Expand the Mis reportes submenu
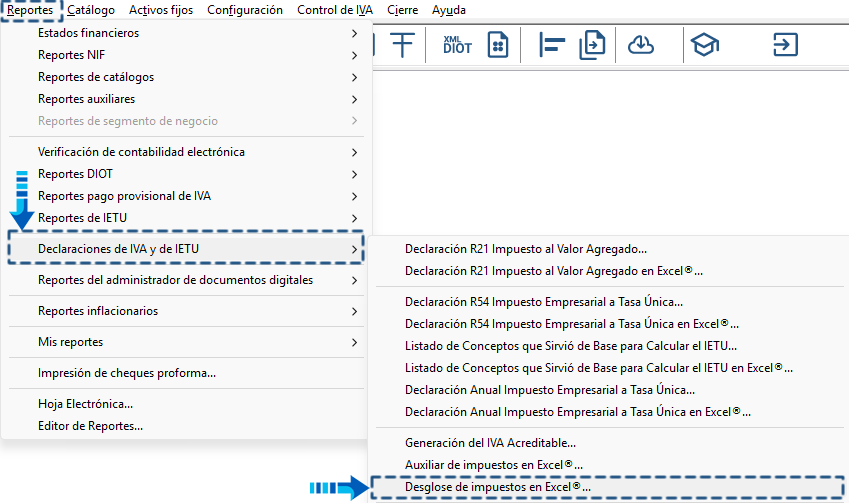849x503 pixels. pos(354,342)
